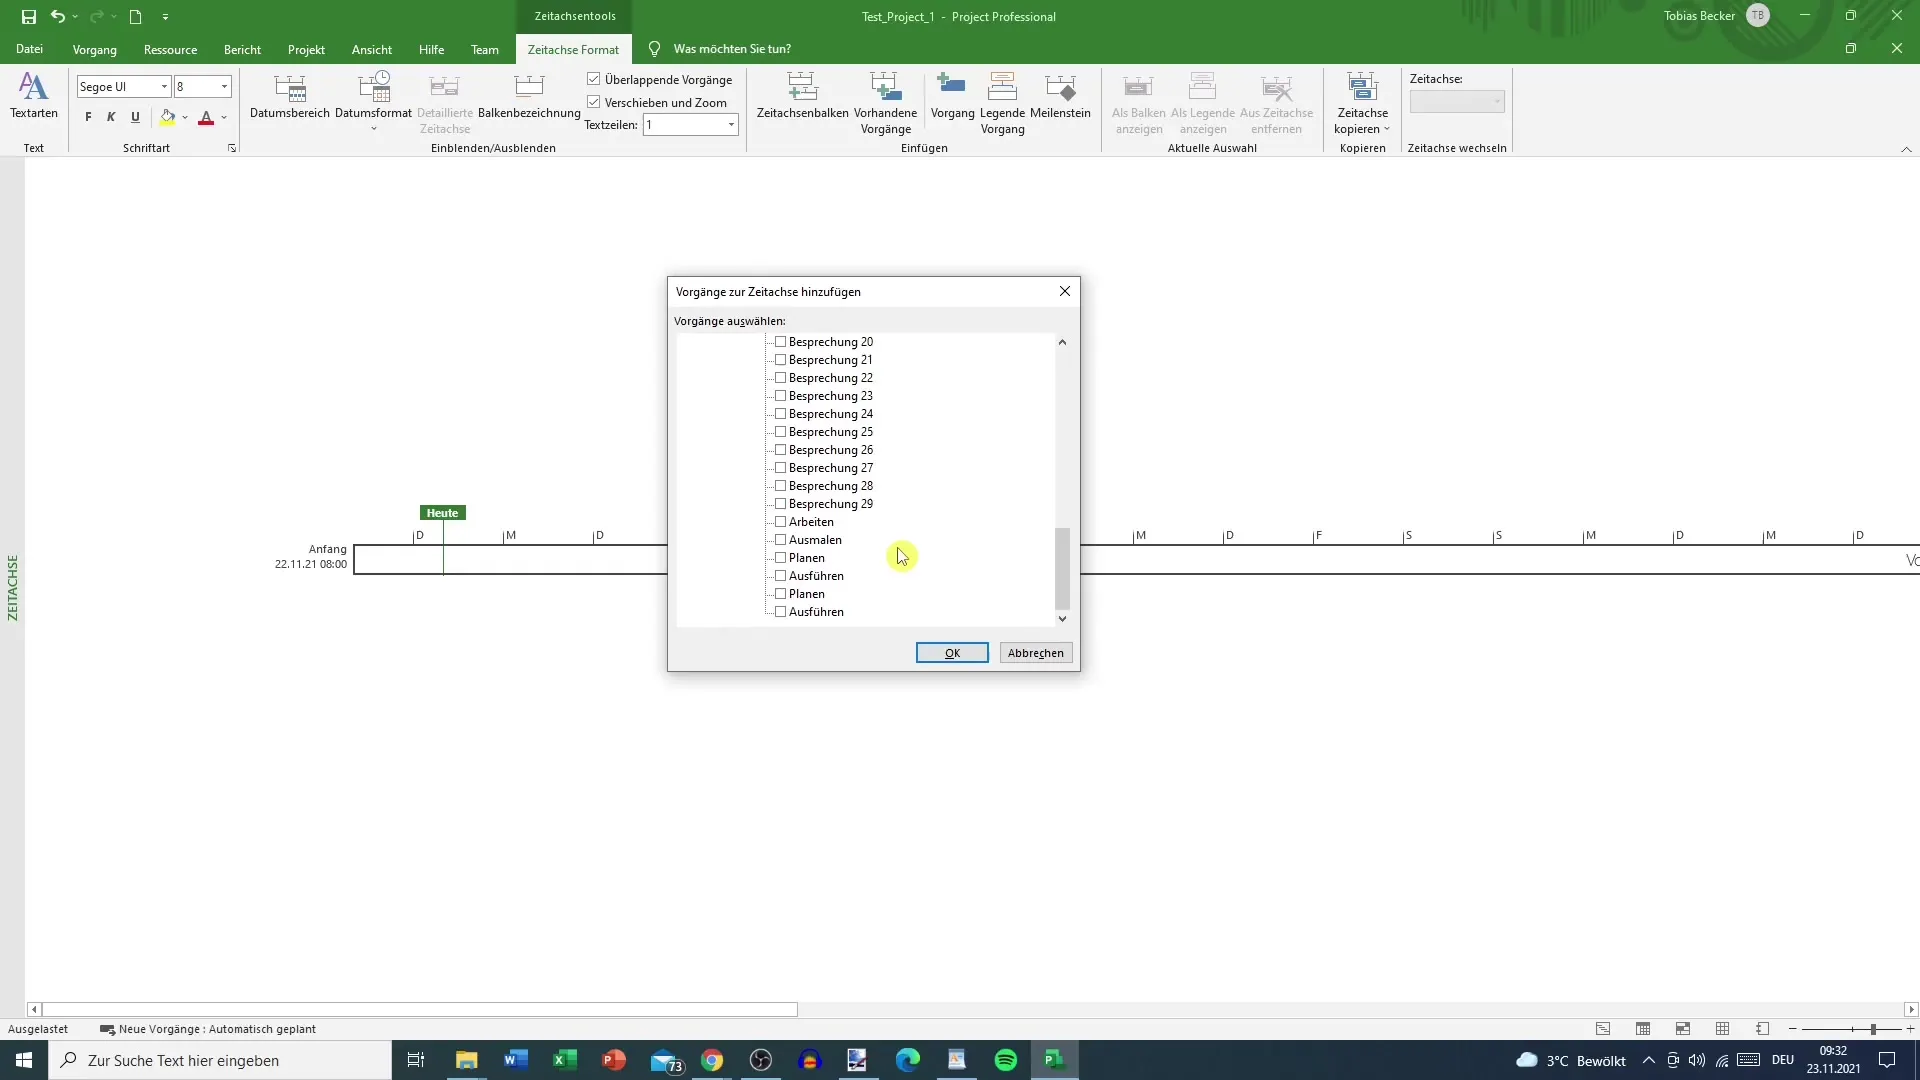The image size is (1920, 1080).
Task: Click the Balkenbezeichnung bar label button
Action: coord(529,96)
